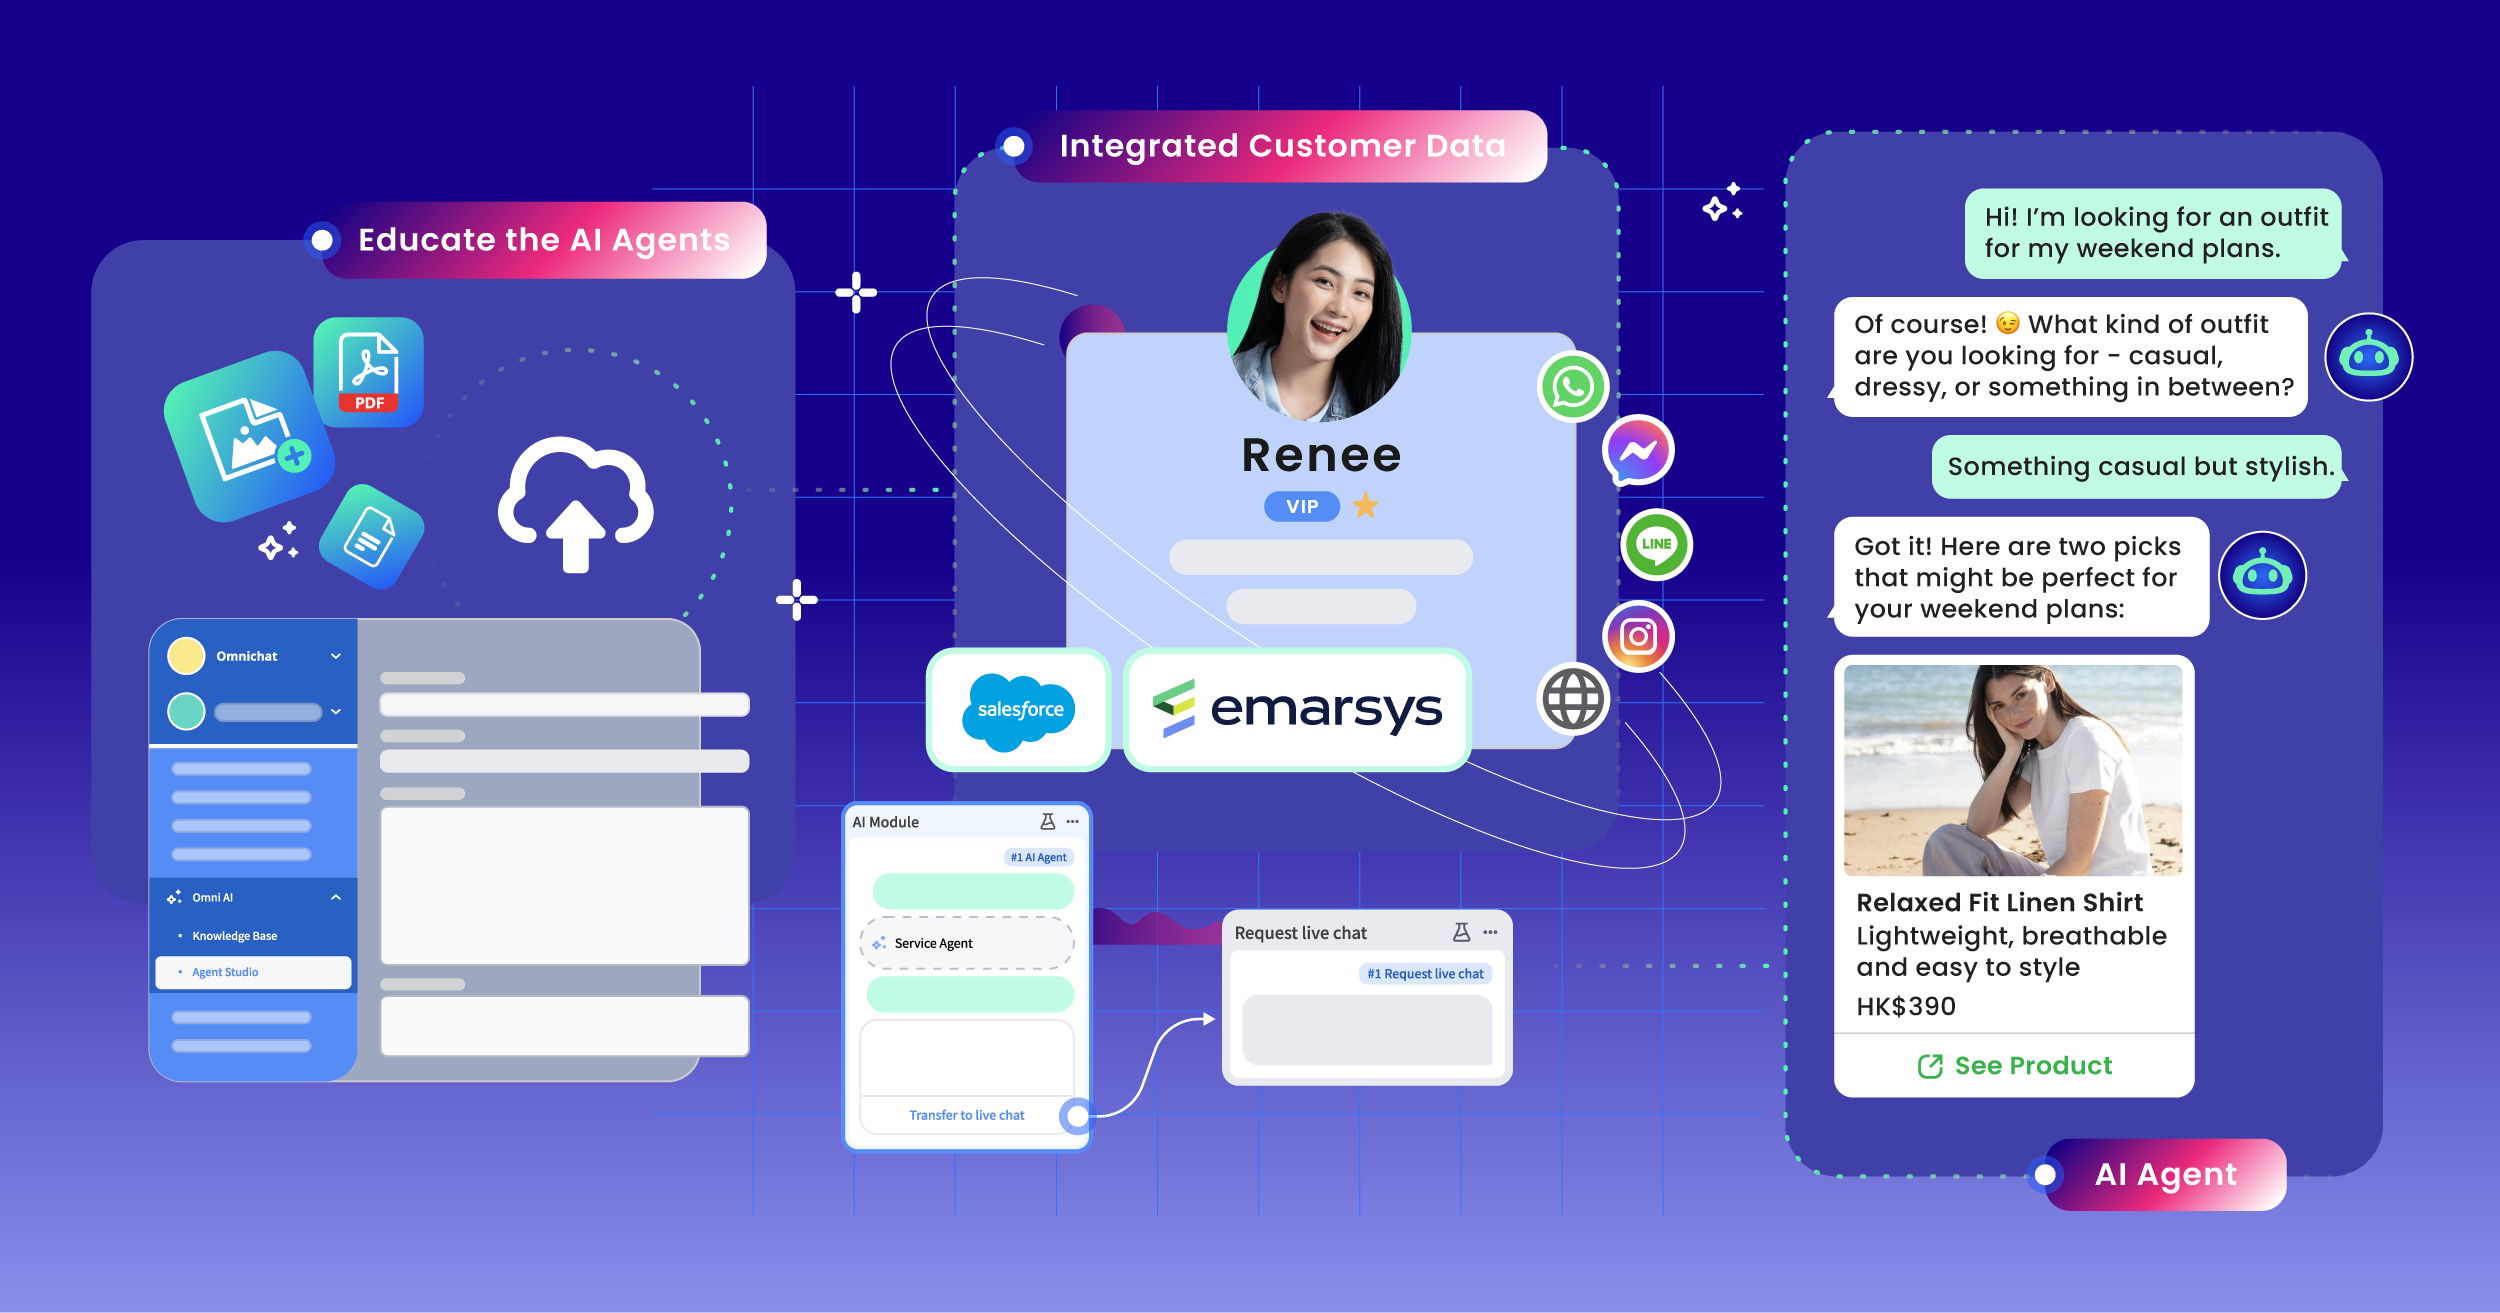Click the Messenger channel icon

tap(1638, 450)
